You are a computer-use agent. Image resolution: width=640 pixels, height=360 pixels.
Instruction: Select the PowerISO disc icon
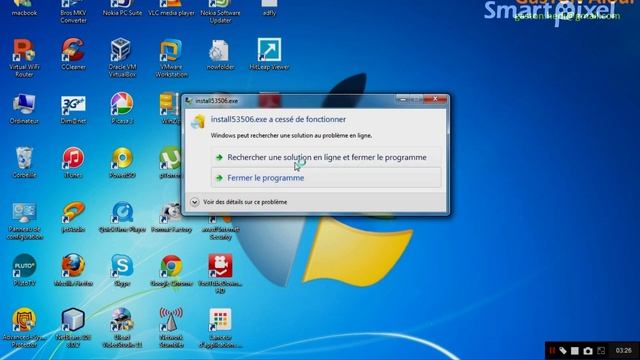(x=122, y=162)
